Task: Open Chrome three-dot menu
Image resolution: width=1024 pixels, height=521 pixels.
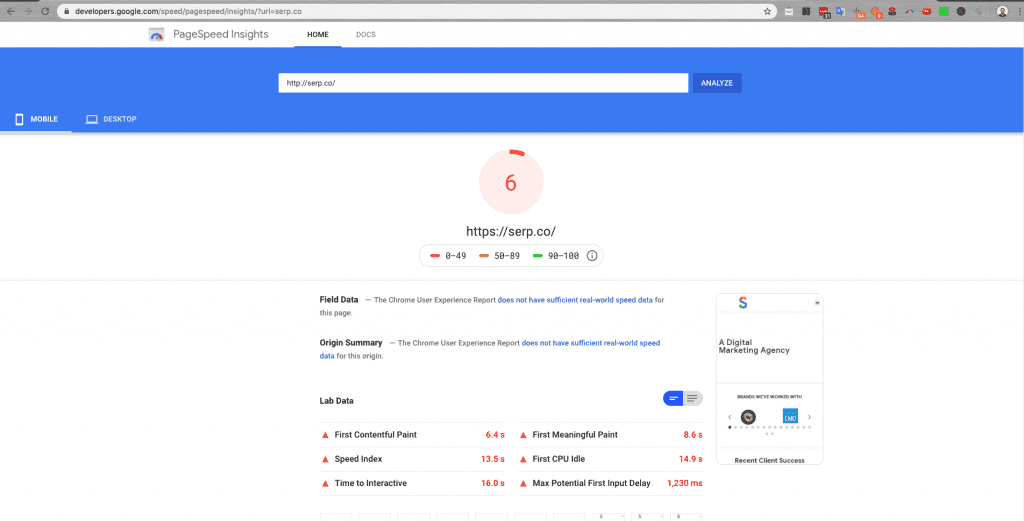Action: (1019, 11)
